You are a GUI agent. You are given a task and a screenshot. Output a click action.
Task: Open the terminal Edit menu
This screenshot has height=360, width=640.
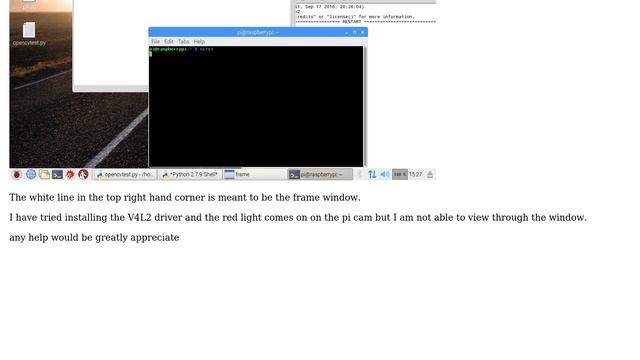[169, 42]
